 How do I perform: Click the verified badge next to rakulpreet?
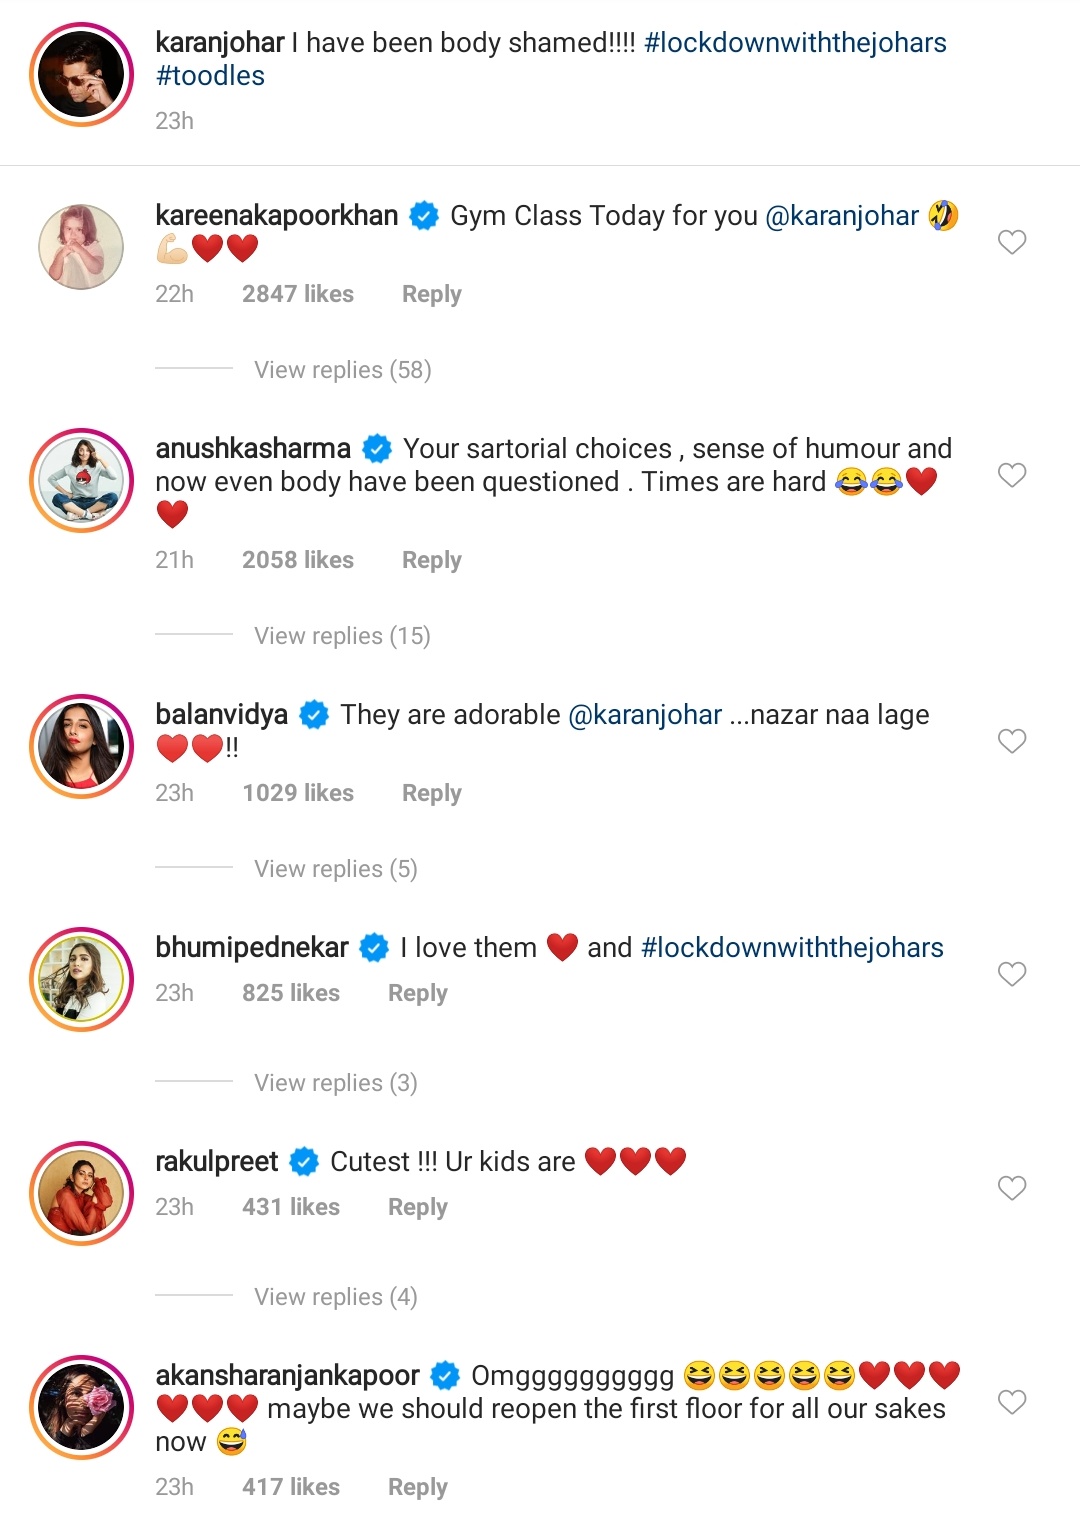click(301, 1162)
